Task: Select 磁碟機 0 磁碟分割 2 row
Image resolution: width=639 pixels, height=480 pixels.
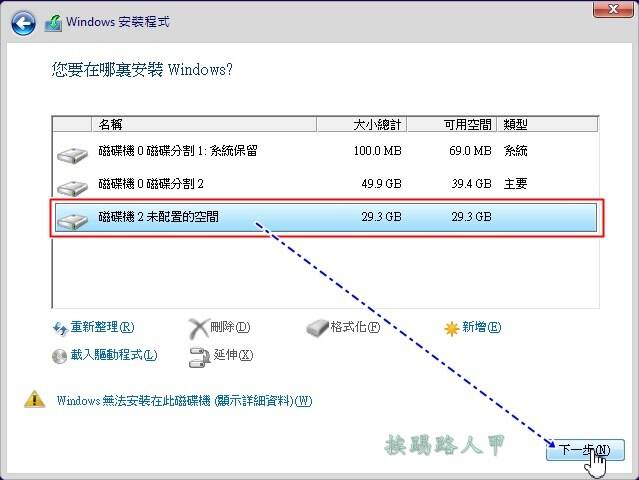Action: point(326,184)
